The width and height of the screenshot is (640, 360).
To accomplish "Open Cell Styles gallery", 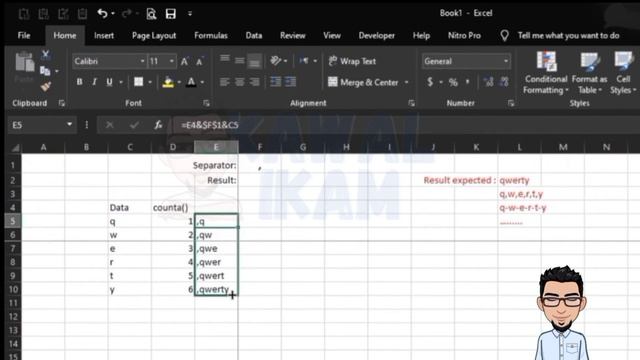I will (623, 73).
